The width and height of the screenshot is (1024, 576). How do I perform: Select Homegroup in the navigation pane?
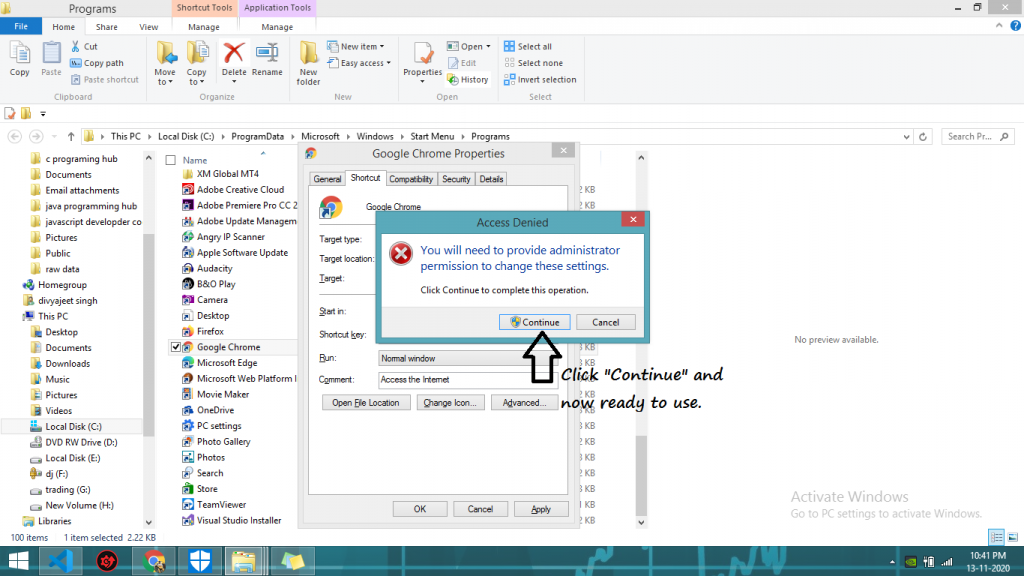click(x=62, y=285)
